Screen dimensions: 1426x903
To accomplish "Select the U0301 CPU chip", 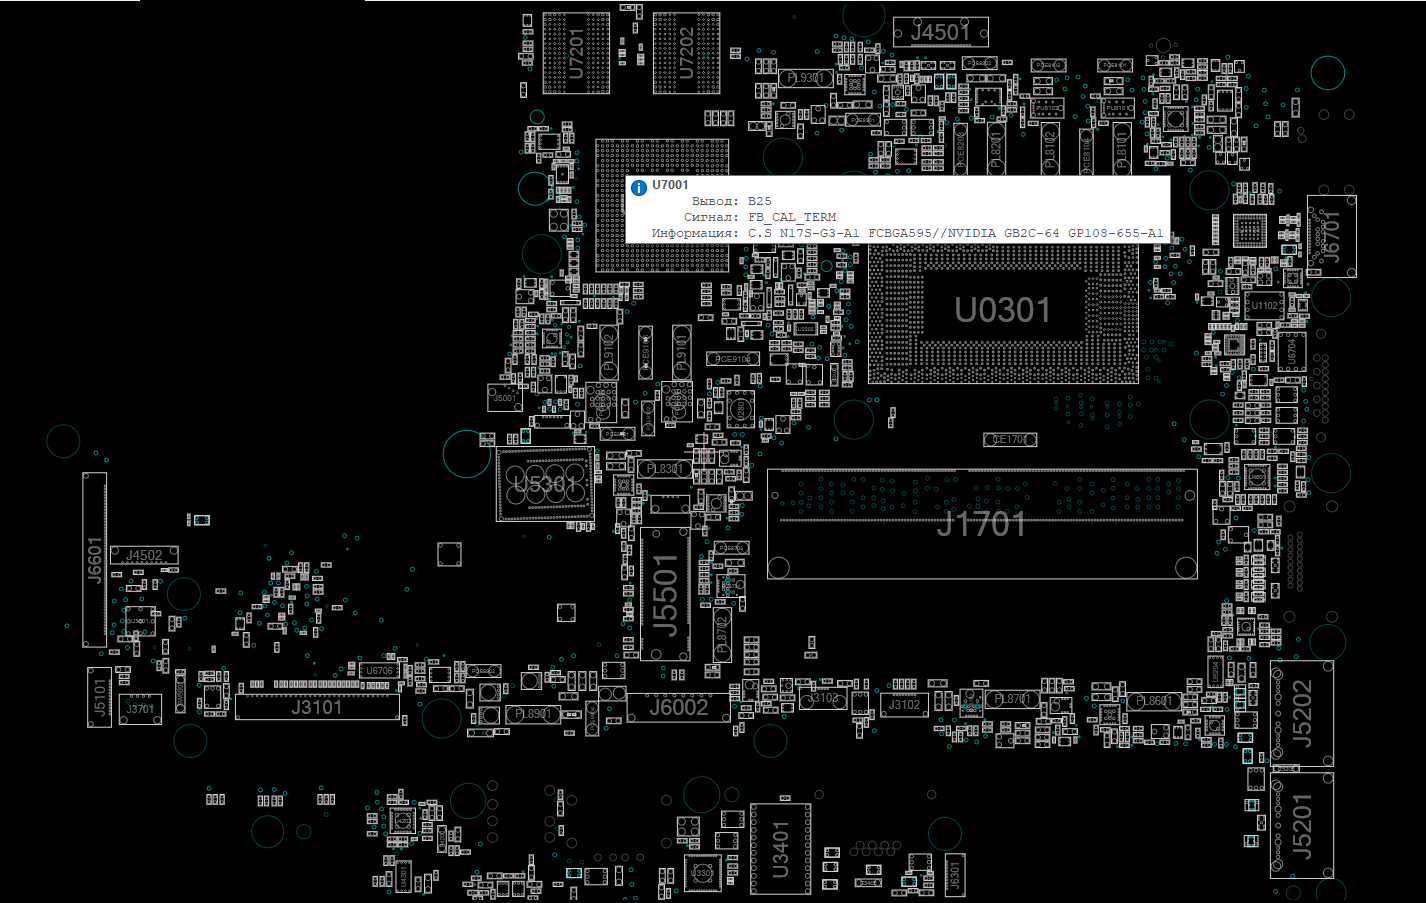I will click(1002, 311).
